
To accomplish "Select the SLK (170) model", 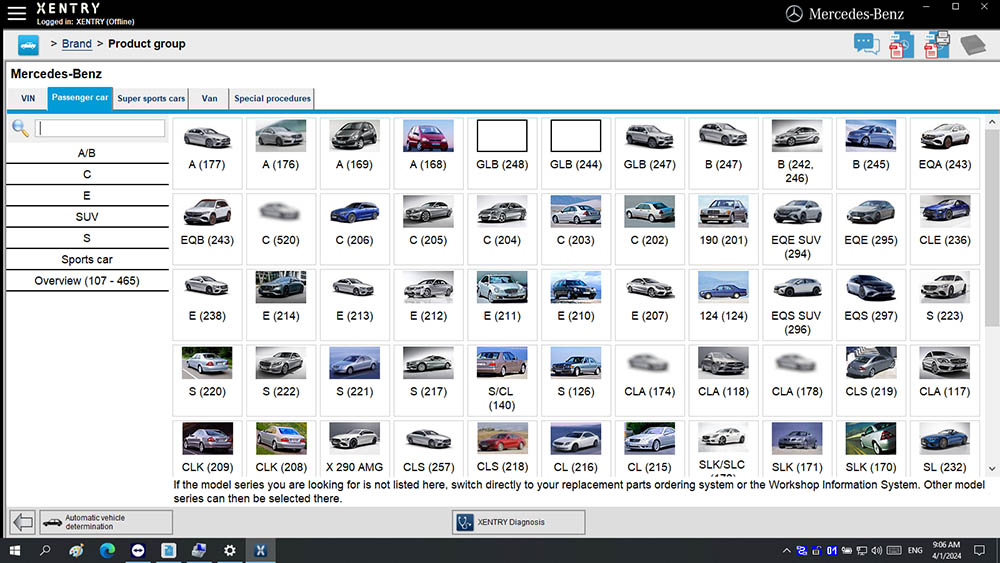I will [x=871, y=448].
